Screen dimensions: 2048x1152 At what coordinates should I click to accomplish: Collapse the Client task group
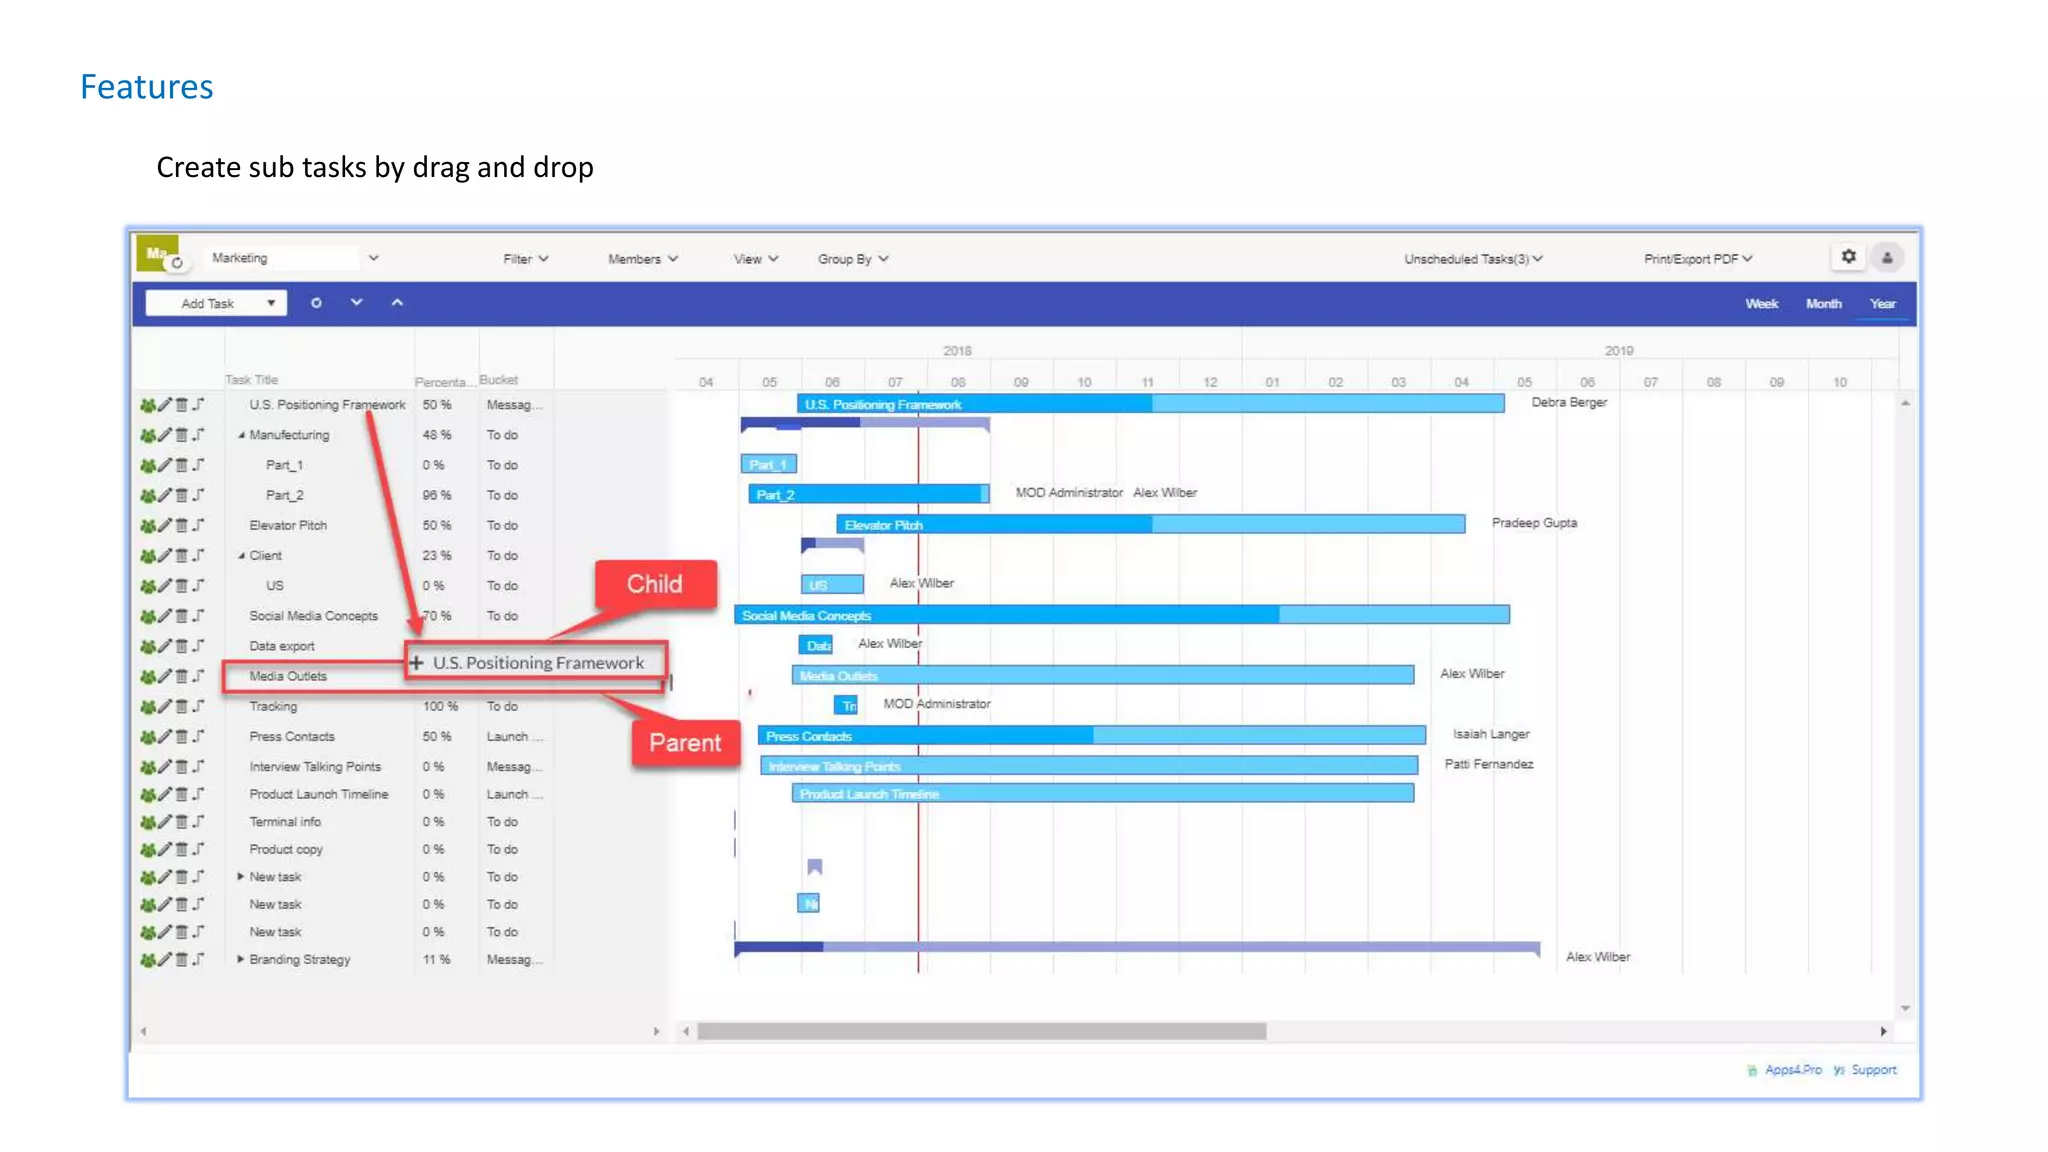[x=241, y=555]
